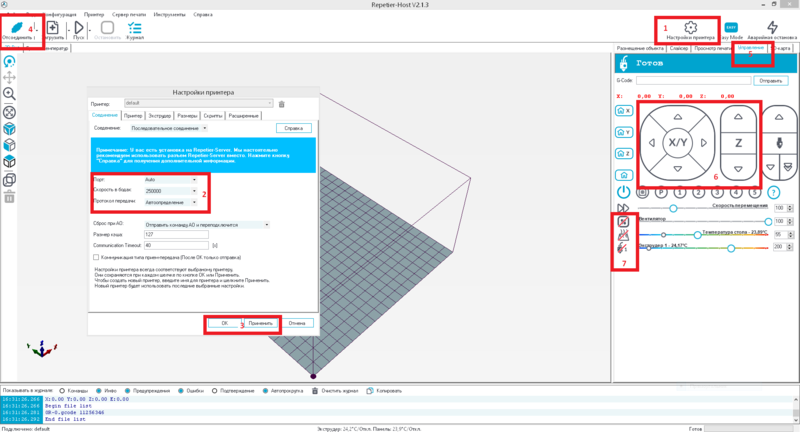Toggle printer power button icon
The width and height of the screenshot is (800, 432).
[624, 190]
